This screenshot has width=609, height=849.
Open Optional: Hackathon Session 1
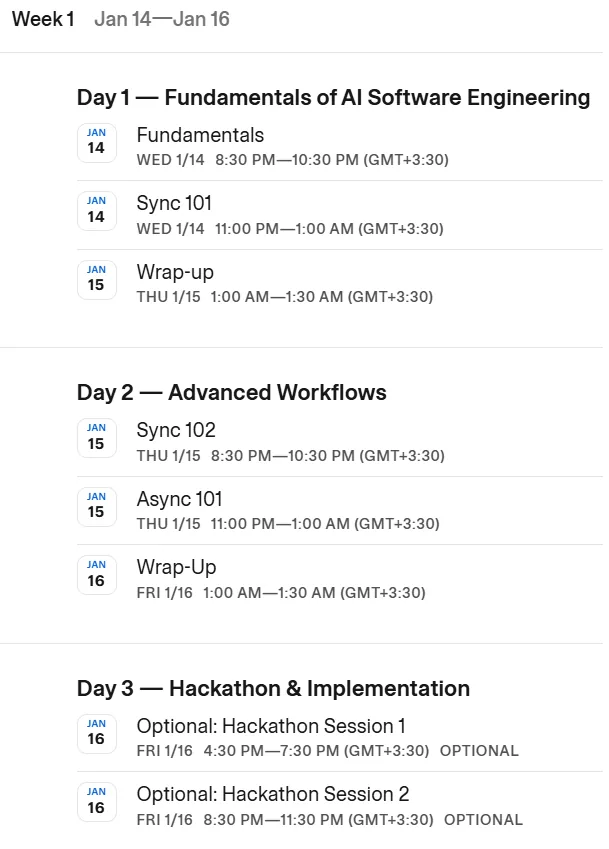point(271,726)
